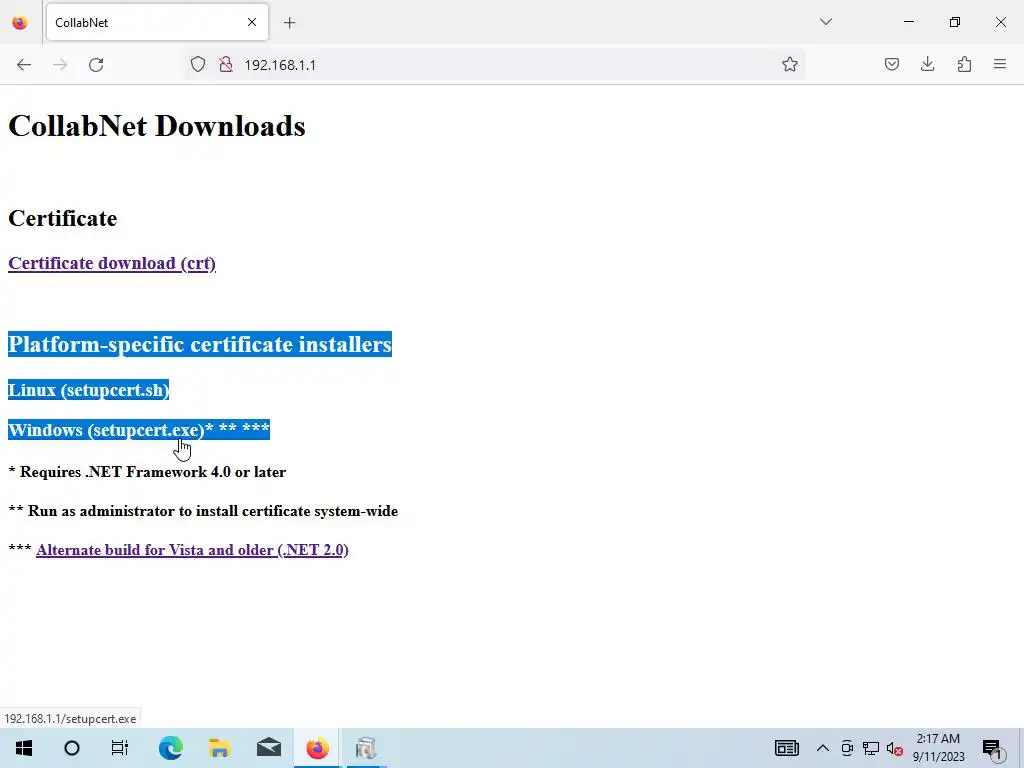Image resolution: width=1024 pixels, height=768 pixels.
Task: Show the Firefox downloads panel
Action: coord(927,64)
